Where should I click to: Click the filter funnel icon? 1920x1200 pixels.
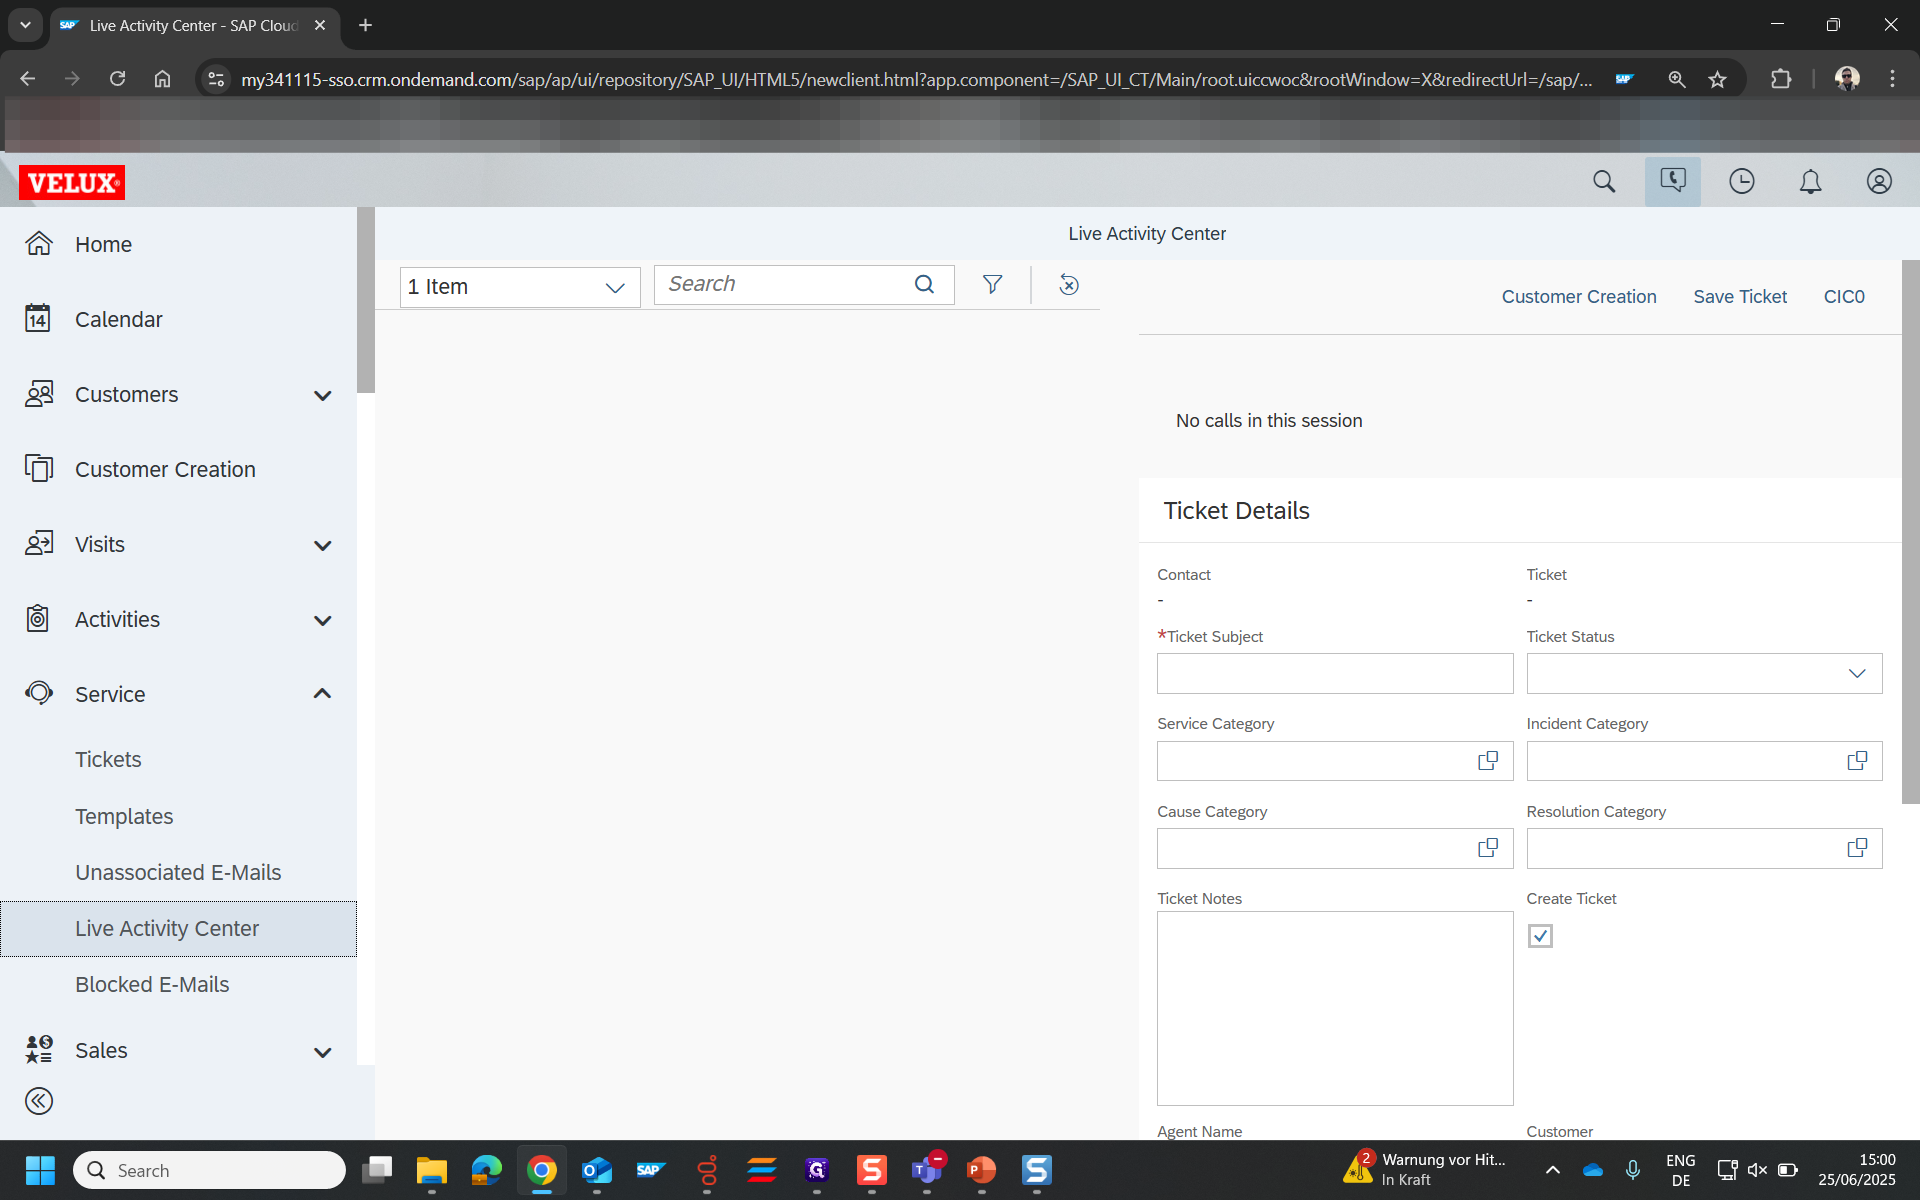992,285
